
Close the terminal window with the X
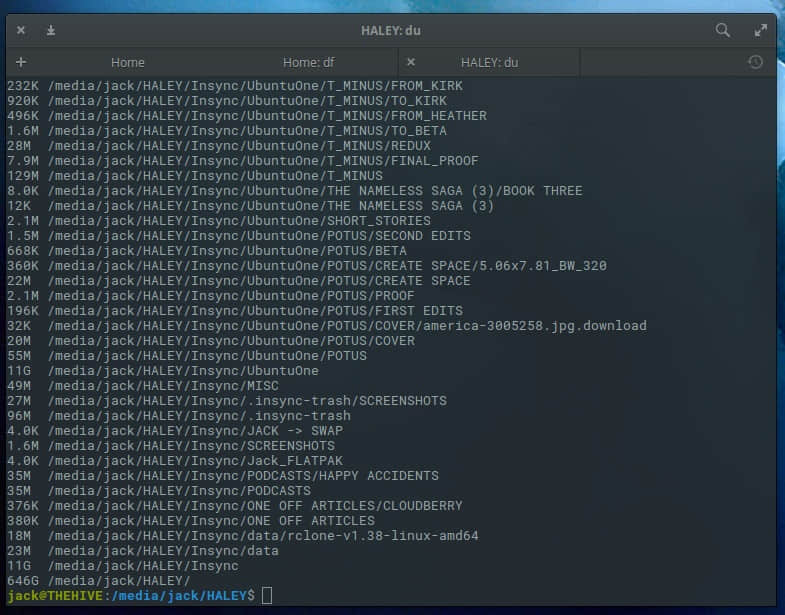21,31
